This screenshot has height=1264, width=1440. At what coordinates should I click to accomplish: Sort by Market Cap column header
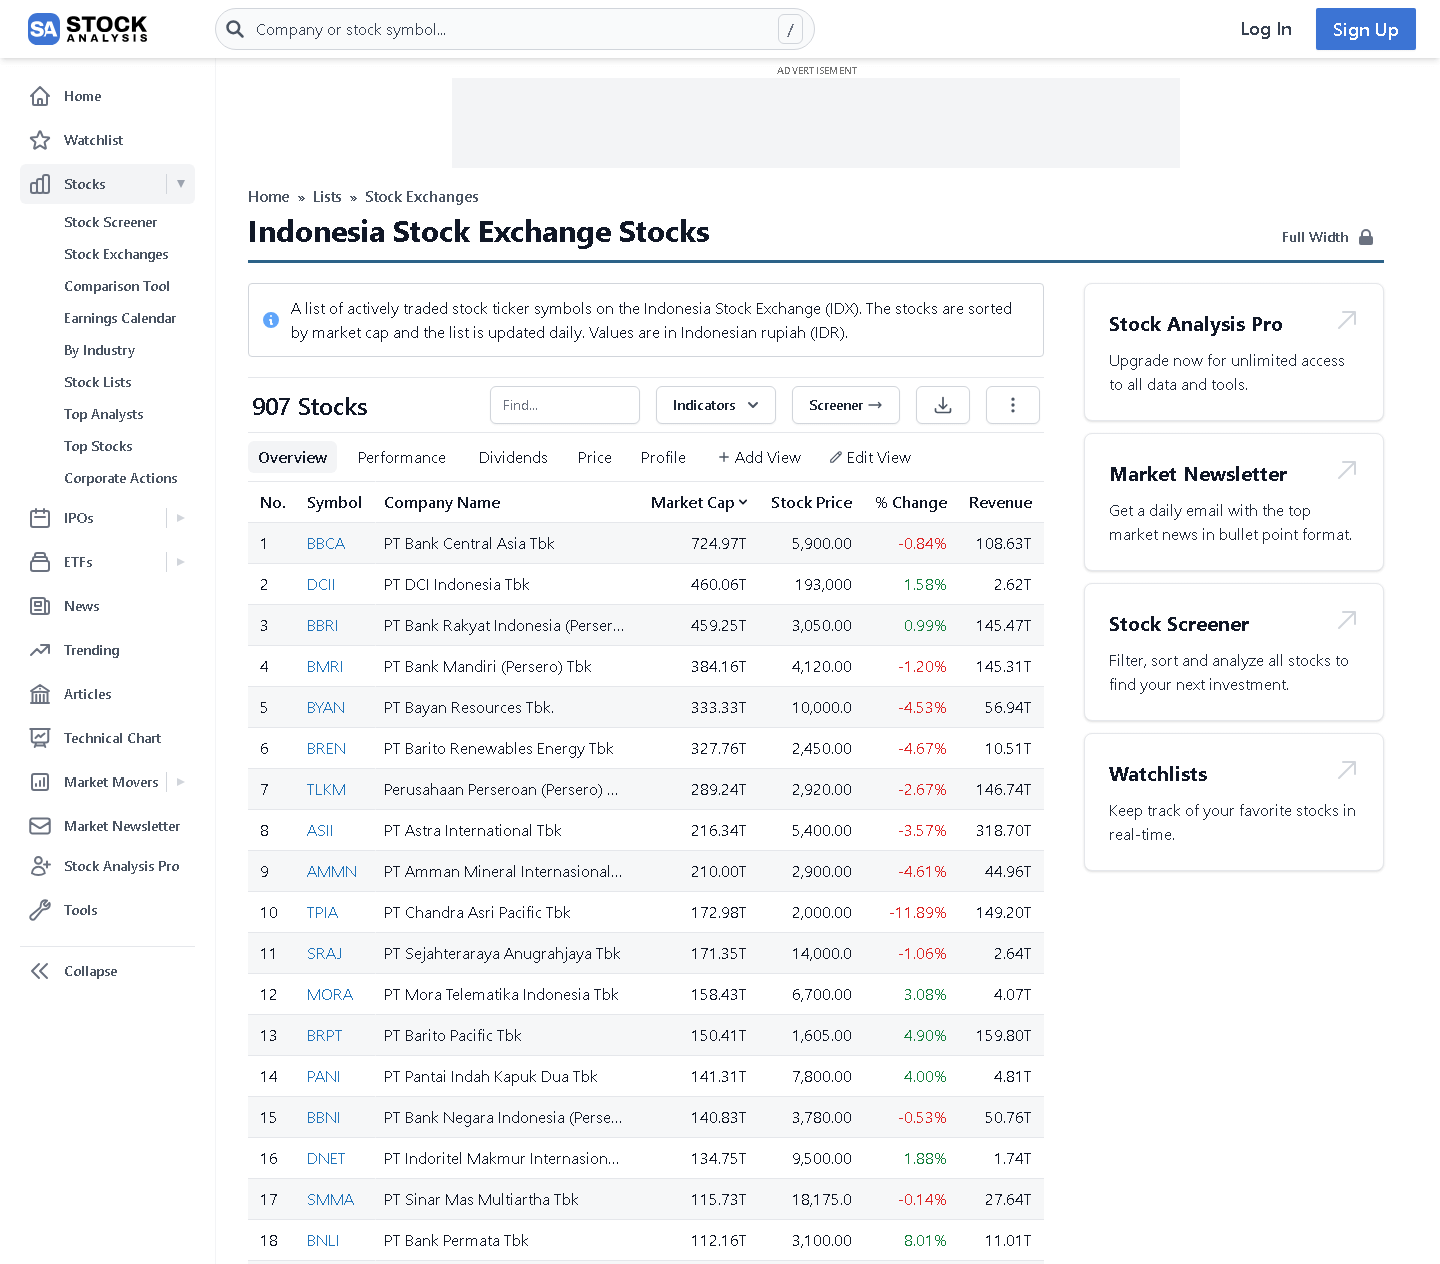click(x=698, y=502)
